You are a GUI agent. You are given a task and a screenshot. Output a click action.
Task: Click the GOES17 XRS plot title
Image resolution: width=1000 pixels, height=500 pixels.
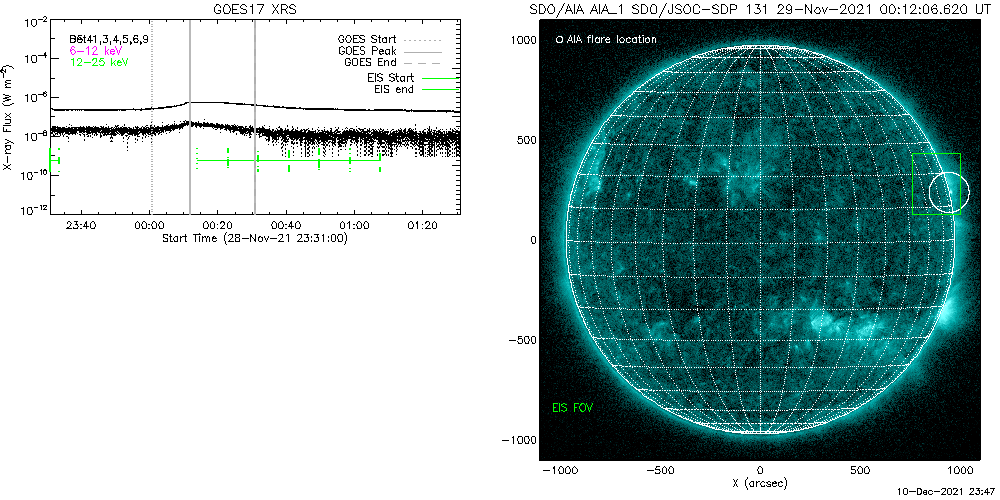[255, 10]
